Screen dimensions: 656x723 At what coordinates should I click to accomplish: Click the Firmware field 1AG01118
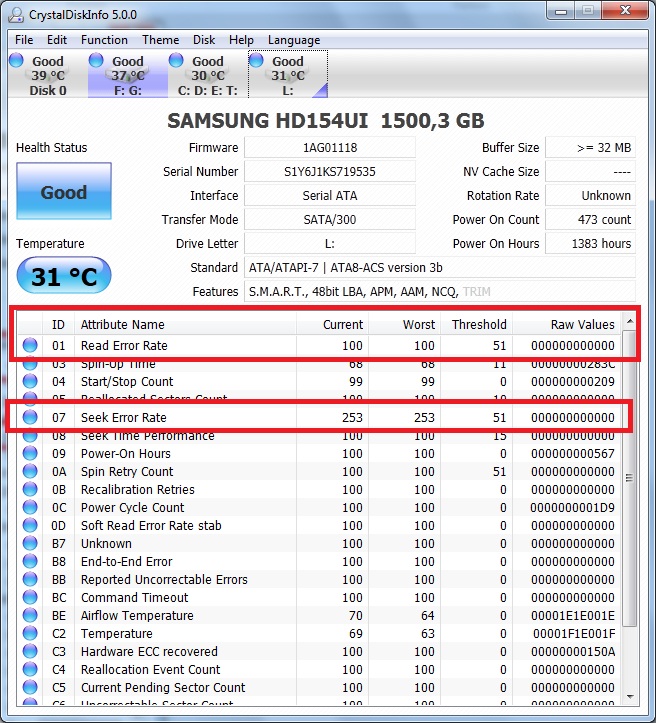330,148
